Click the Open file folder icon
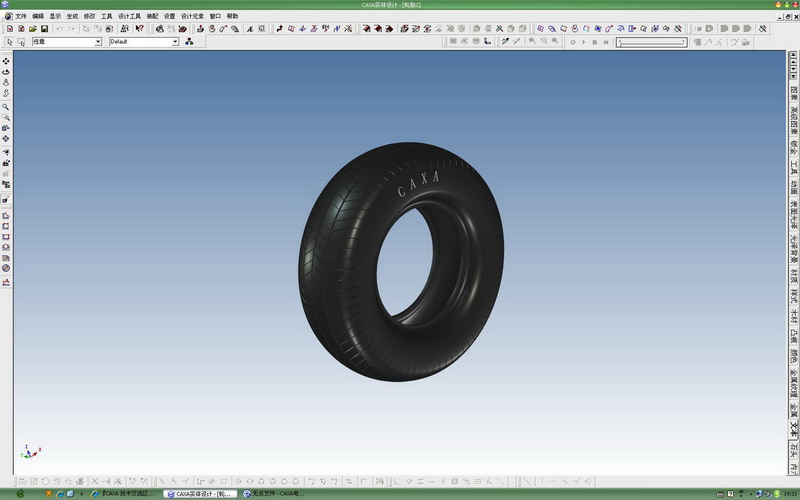Viewport: 800px width, 500px height. pyautogui.click(x=33, y=29)
